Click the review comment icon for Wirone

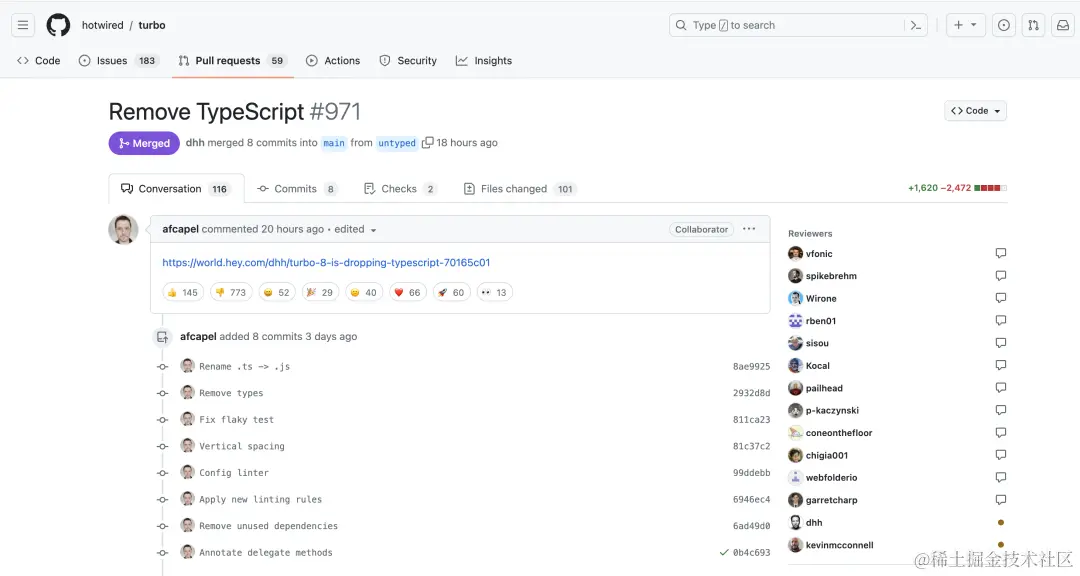tap(1001, 298)
